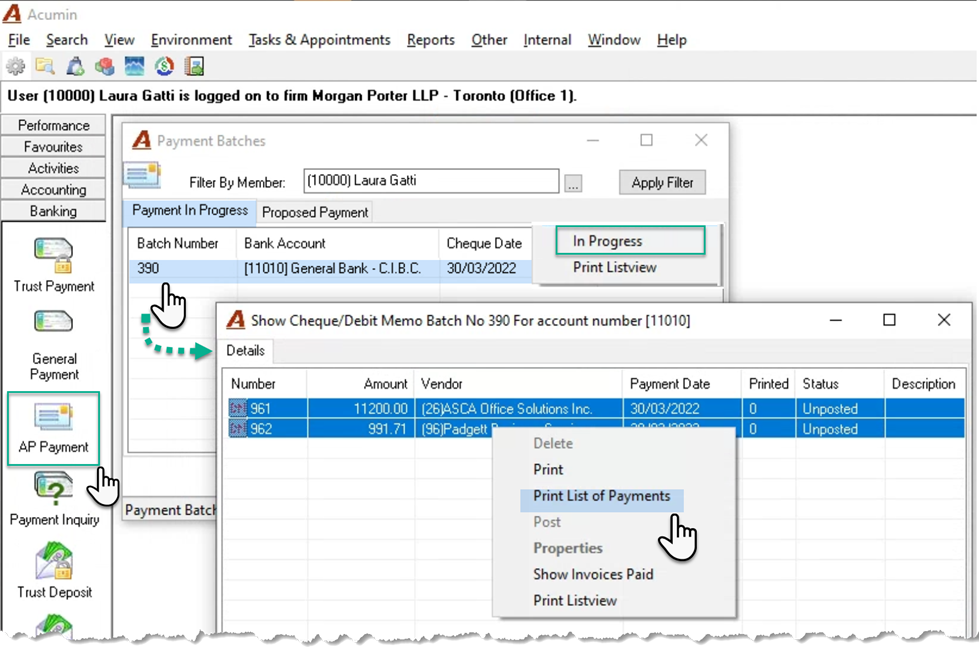Collapse the Banking sidebar section

[54, 211]
